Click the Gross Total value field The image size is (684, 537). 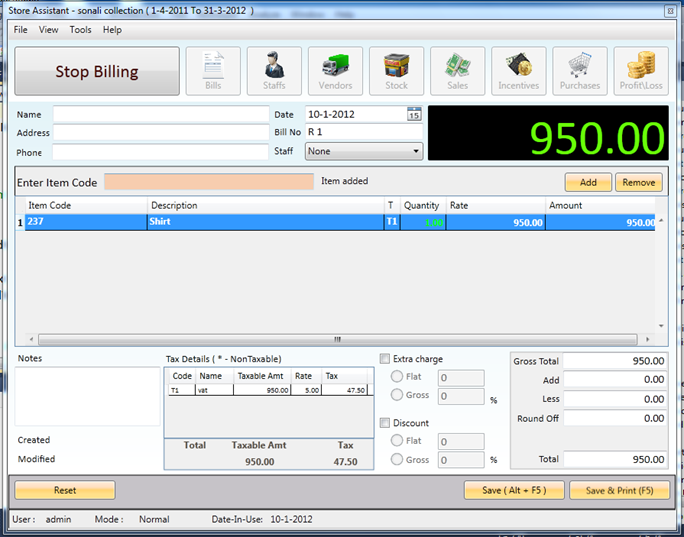click(x=615, y=361)
